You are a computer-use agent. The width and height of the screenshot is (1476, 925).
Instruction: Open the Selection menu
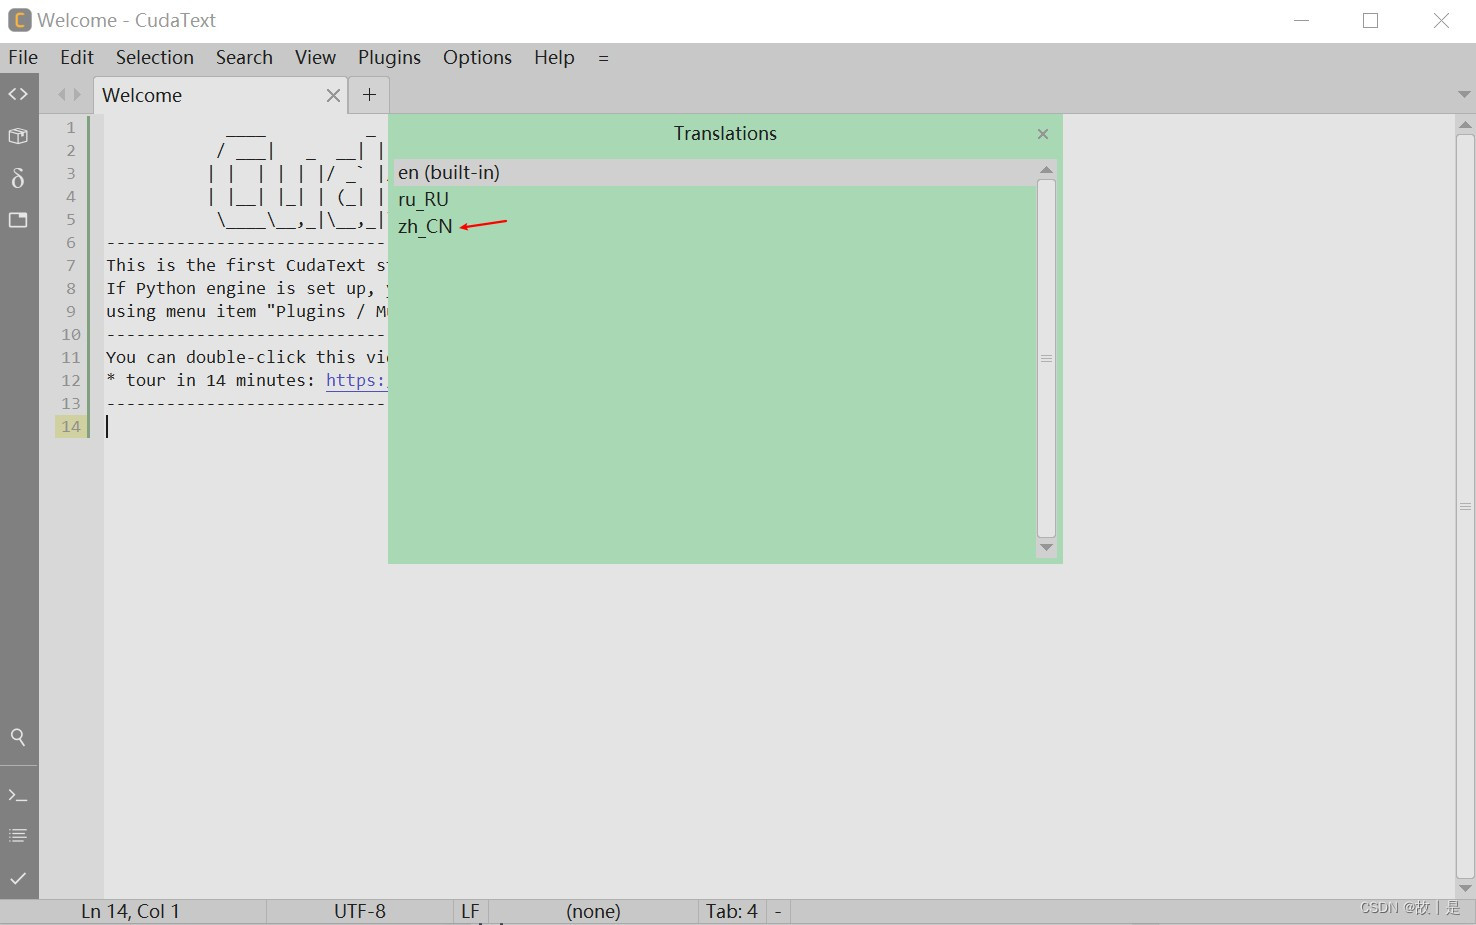[x=155, y=58]
